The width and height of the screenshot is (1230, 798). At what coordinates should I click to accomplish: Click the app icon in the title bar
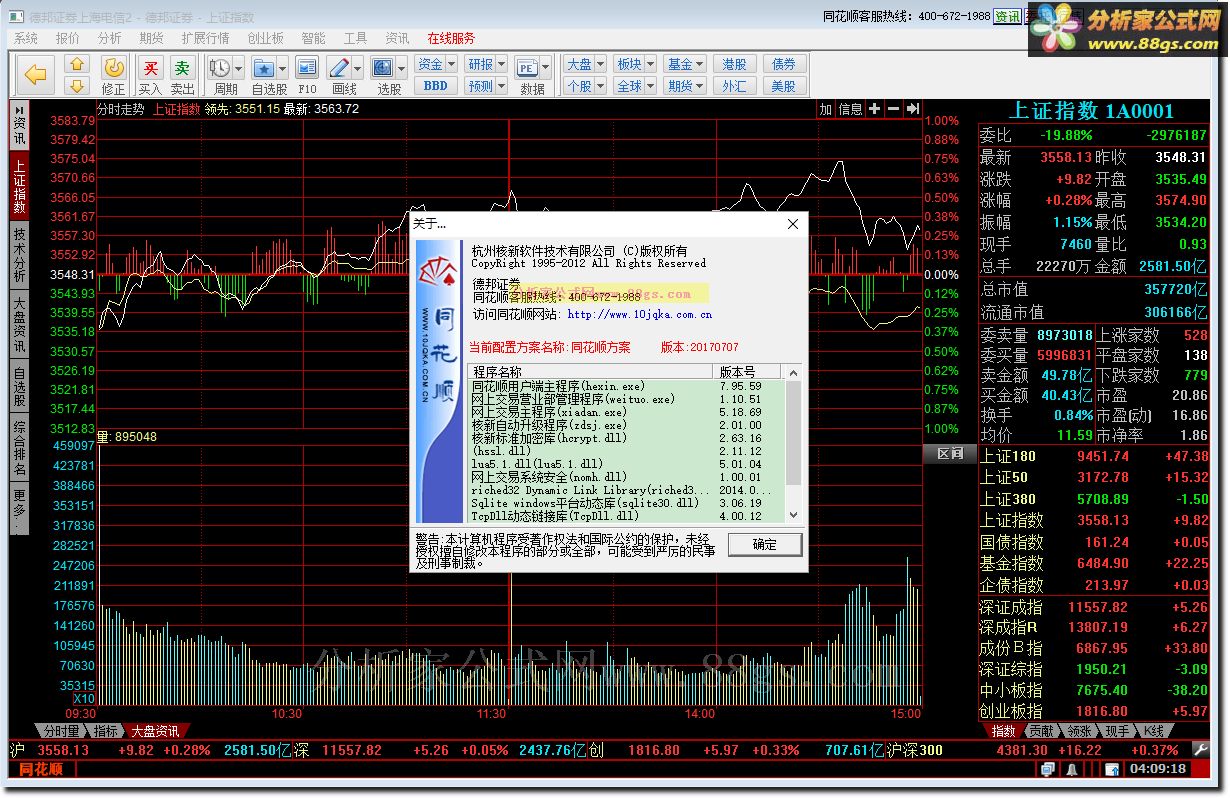point(16,17)
